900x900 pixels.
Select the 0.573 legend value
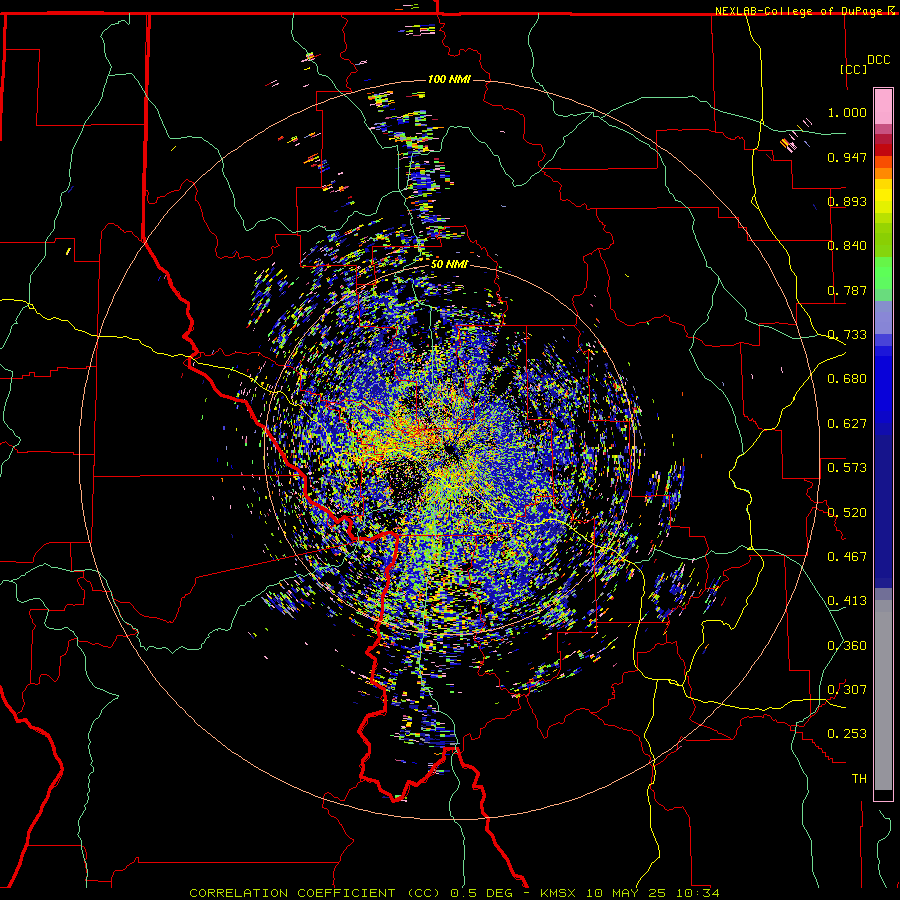847,468
